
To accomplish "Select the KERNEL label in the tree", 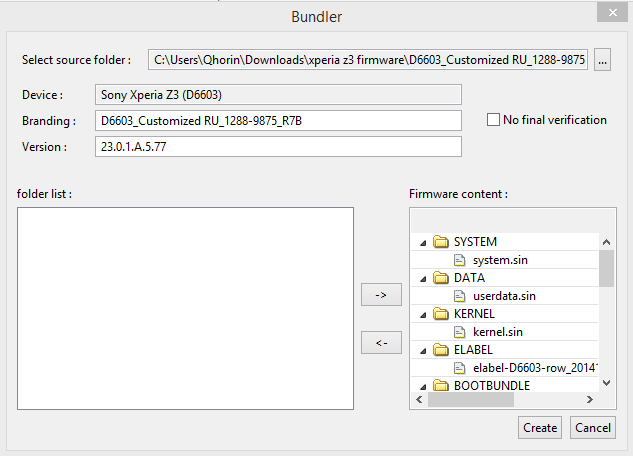I will [x=474, y=314].
